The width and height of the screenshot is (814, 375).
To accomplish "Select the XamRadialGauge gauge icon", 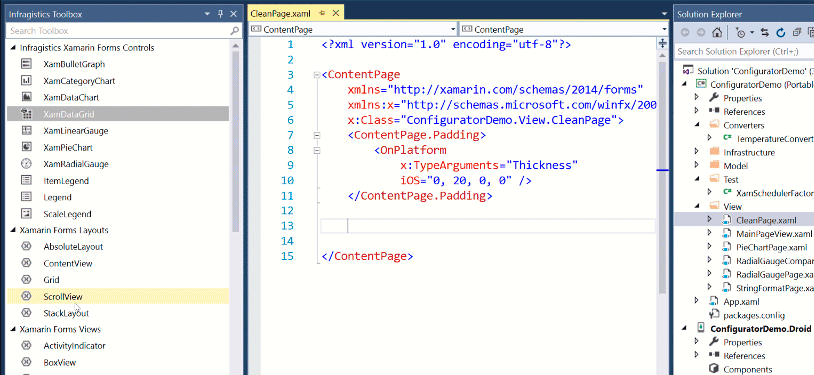I will coord(26,164).
